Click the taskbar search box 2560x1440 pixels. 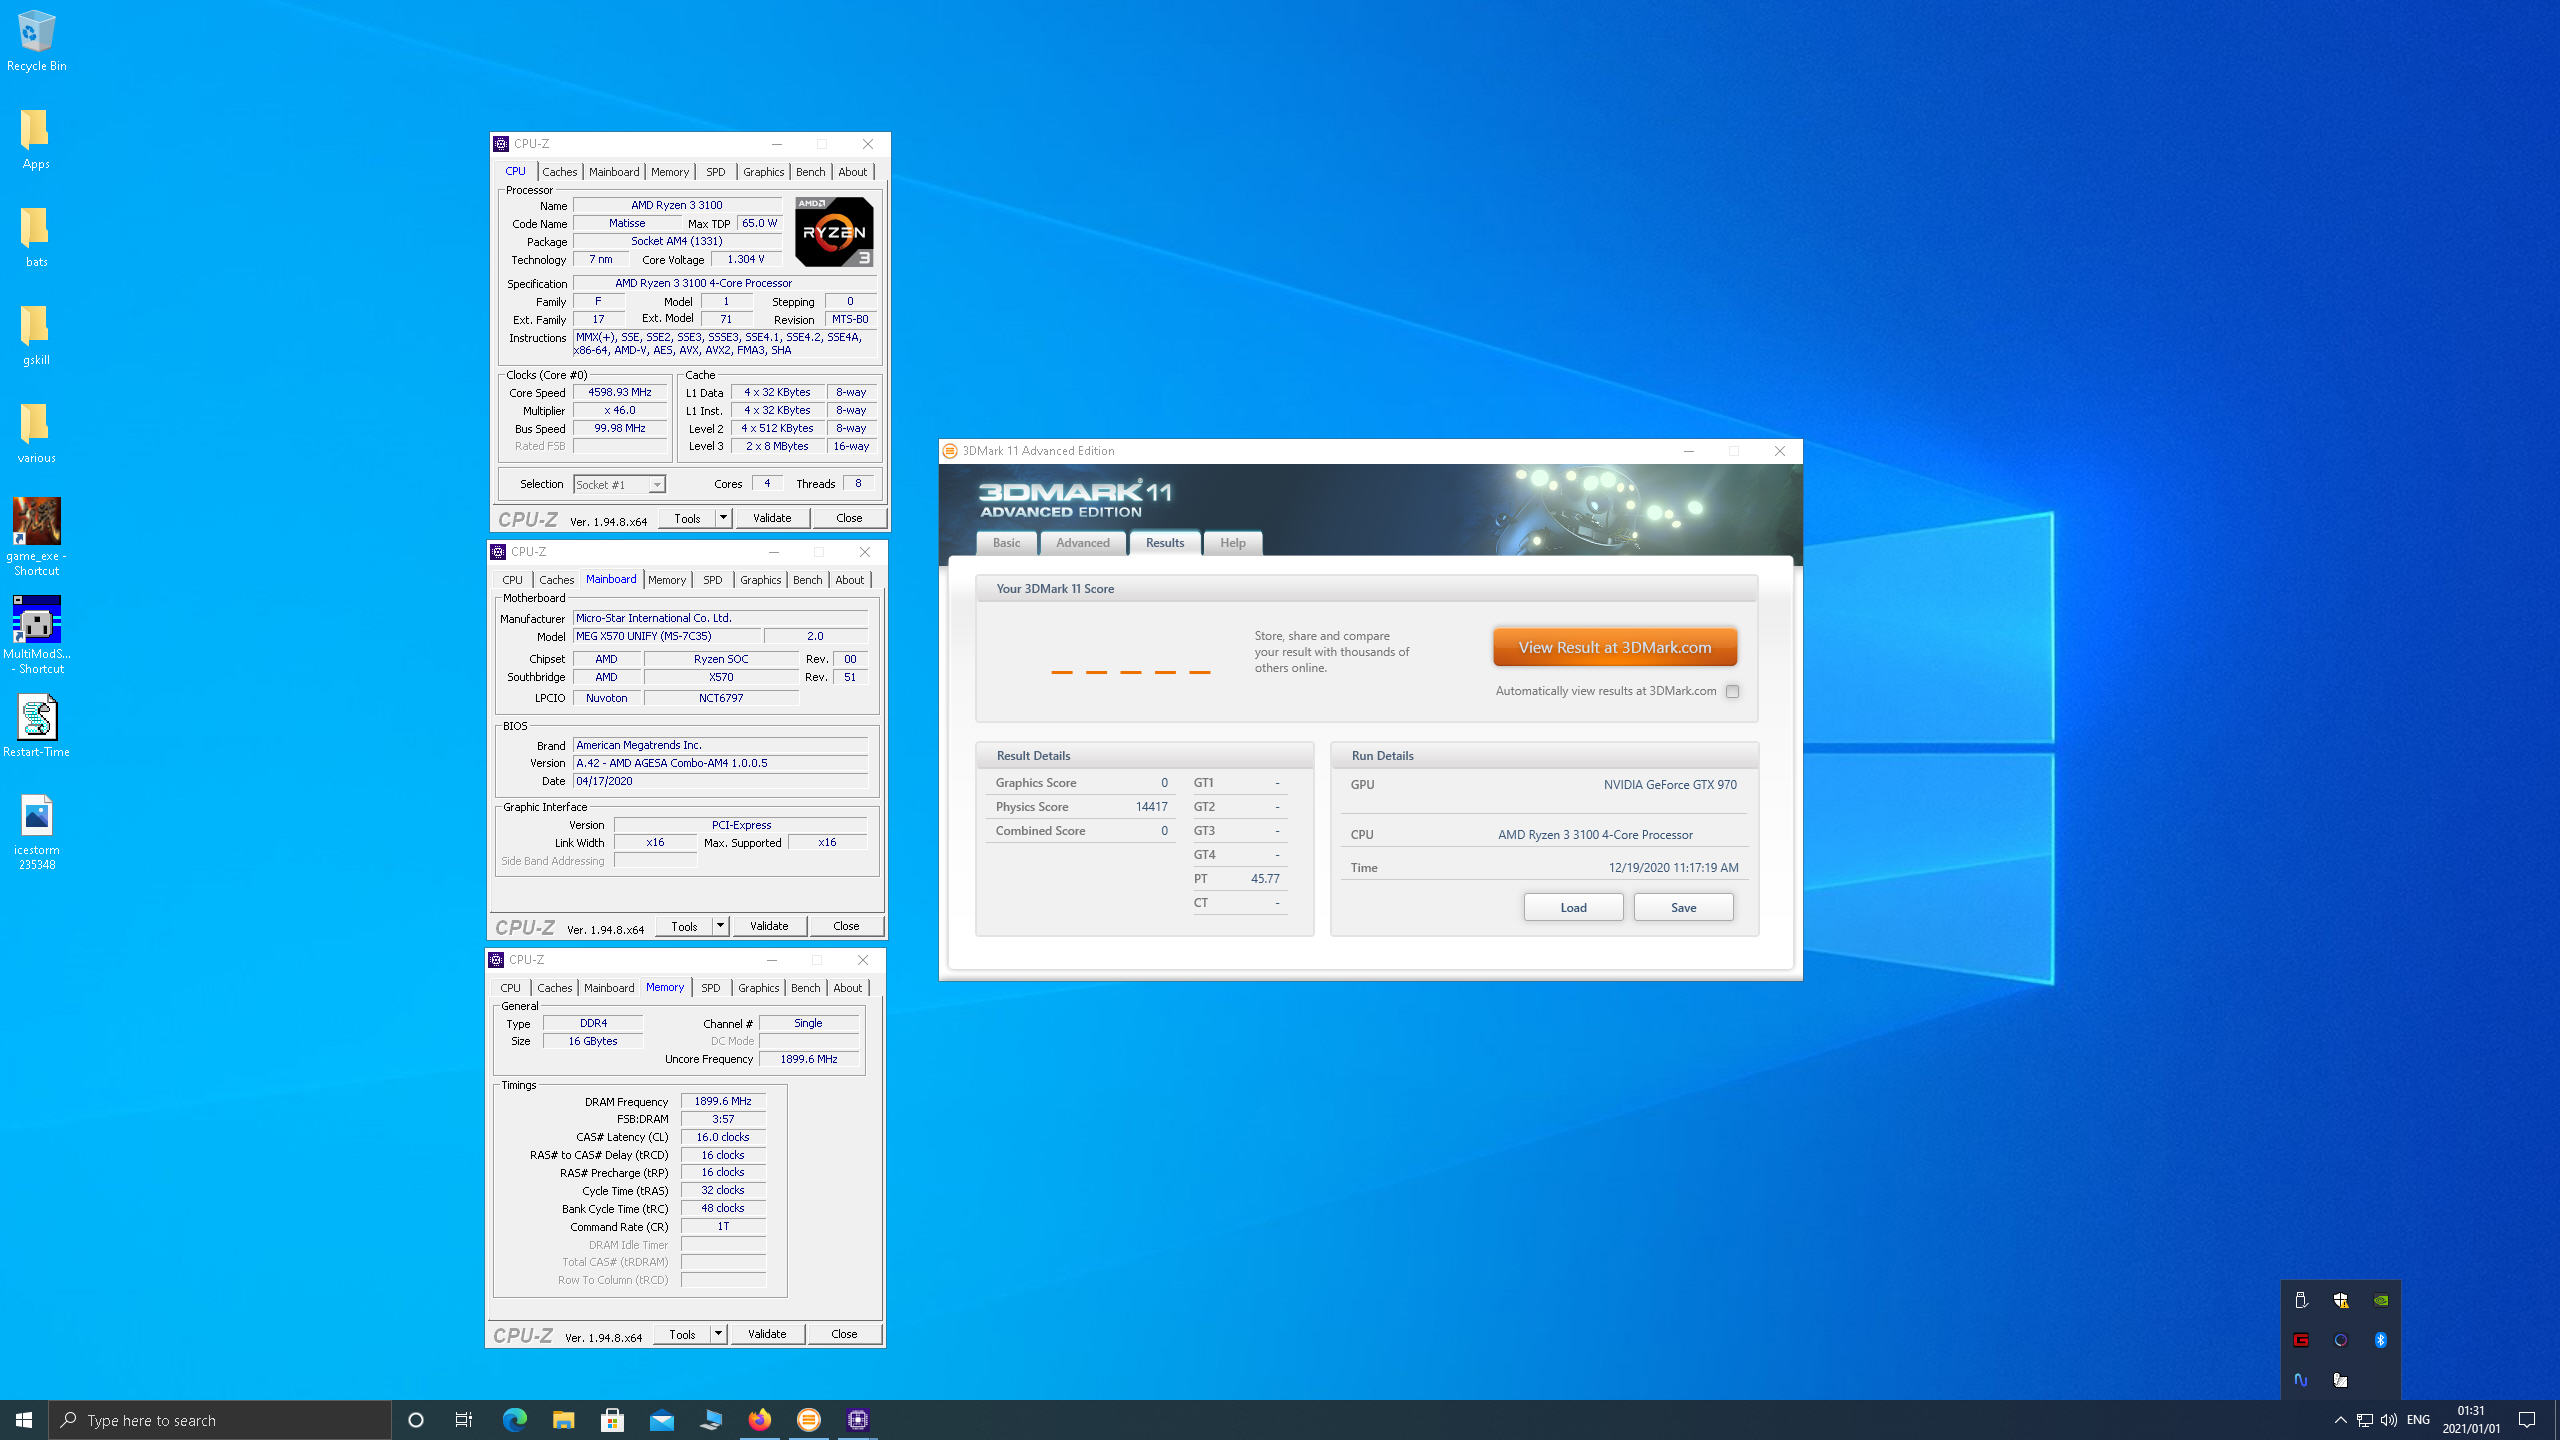pyautogui.click(x=220, y=1420)
